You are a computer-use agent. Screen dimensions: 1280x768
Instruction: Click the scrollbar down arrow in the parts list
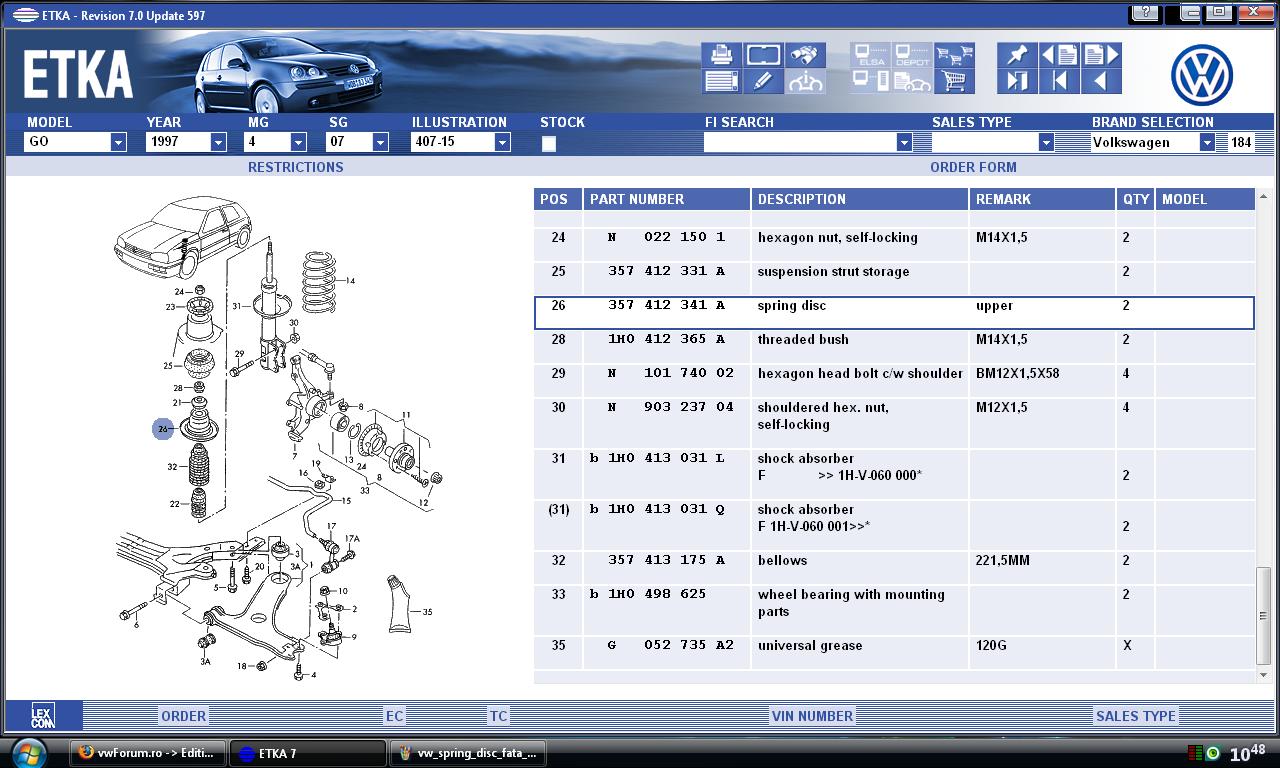1264,675
